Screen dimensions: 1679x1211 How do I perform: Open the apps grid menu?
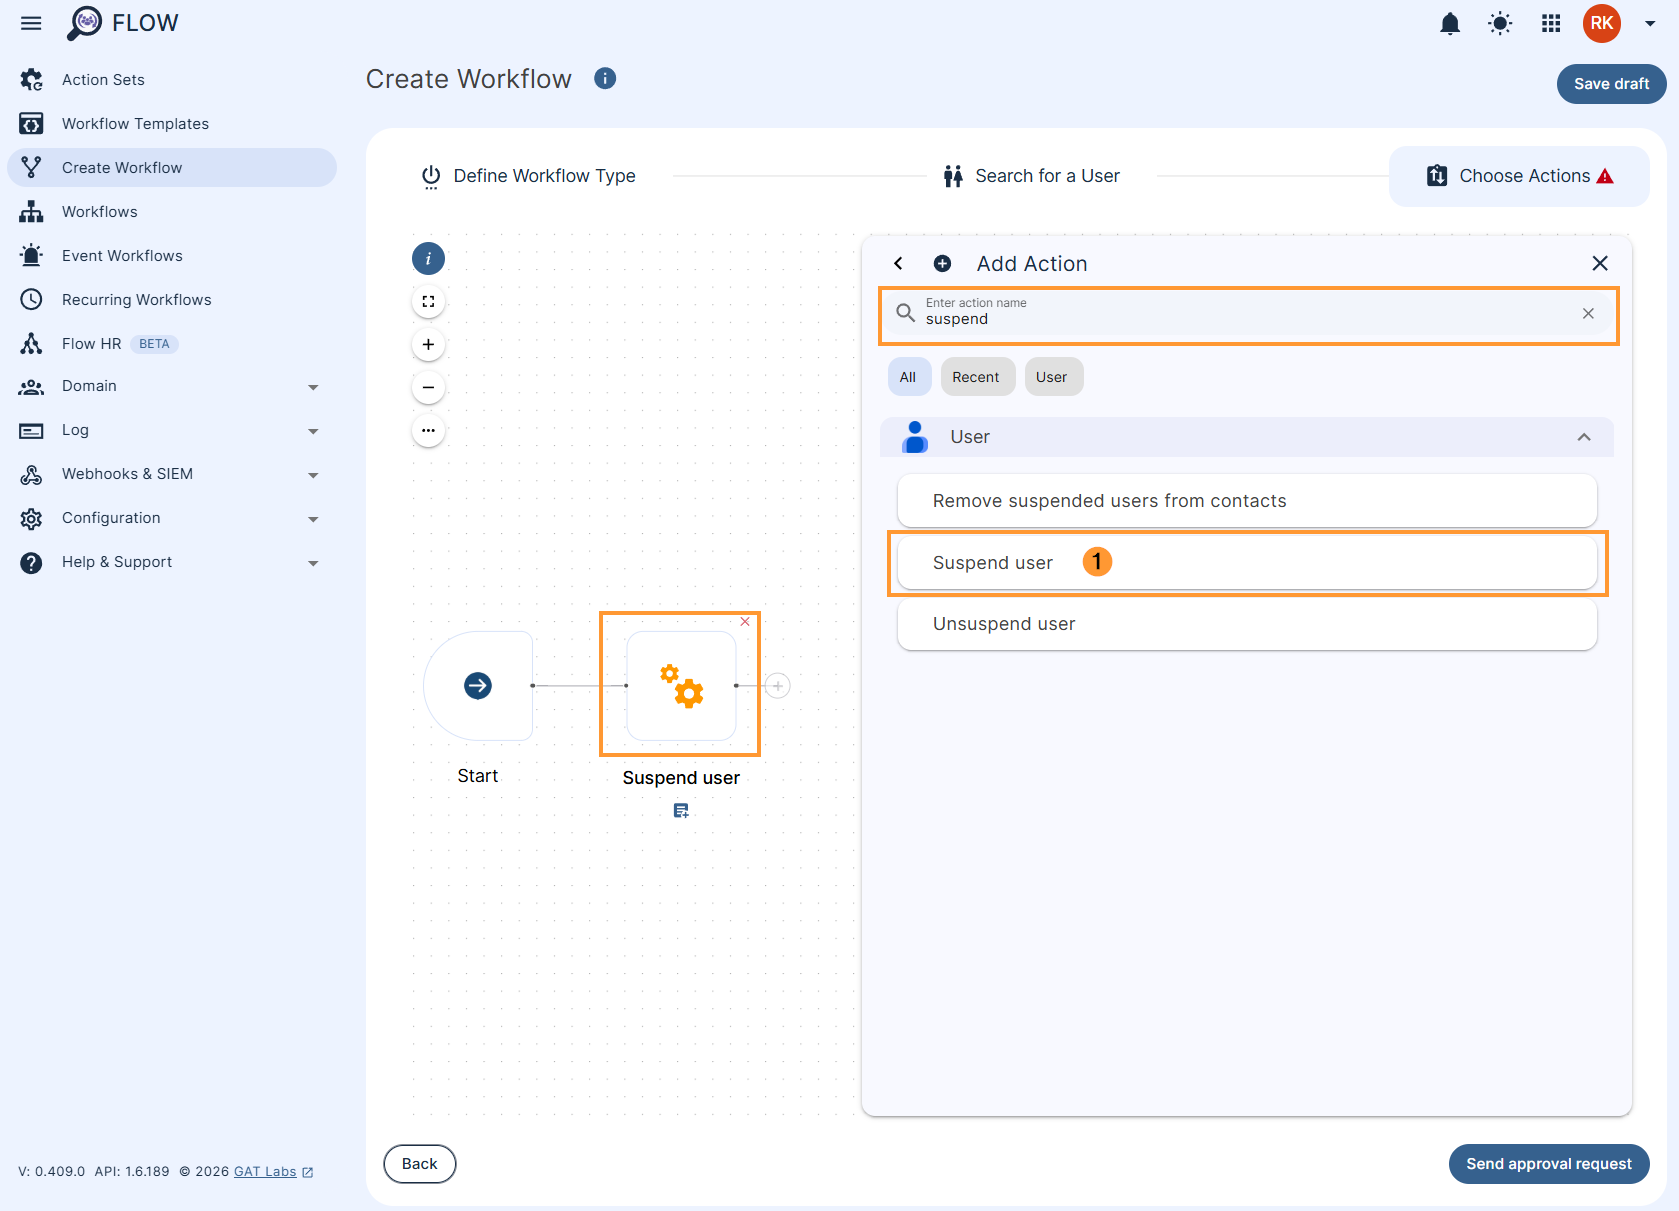click(x=1551, y=23)
